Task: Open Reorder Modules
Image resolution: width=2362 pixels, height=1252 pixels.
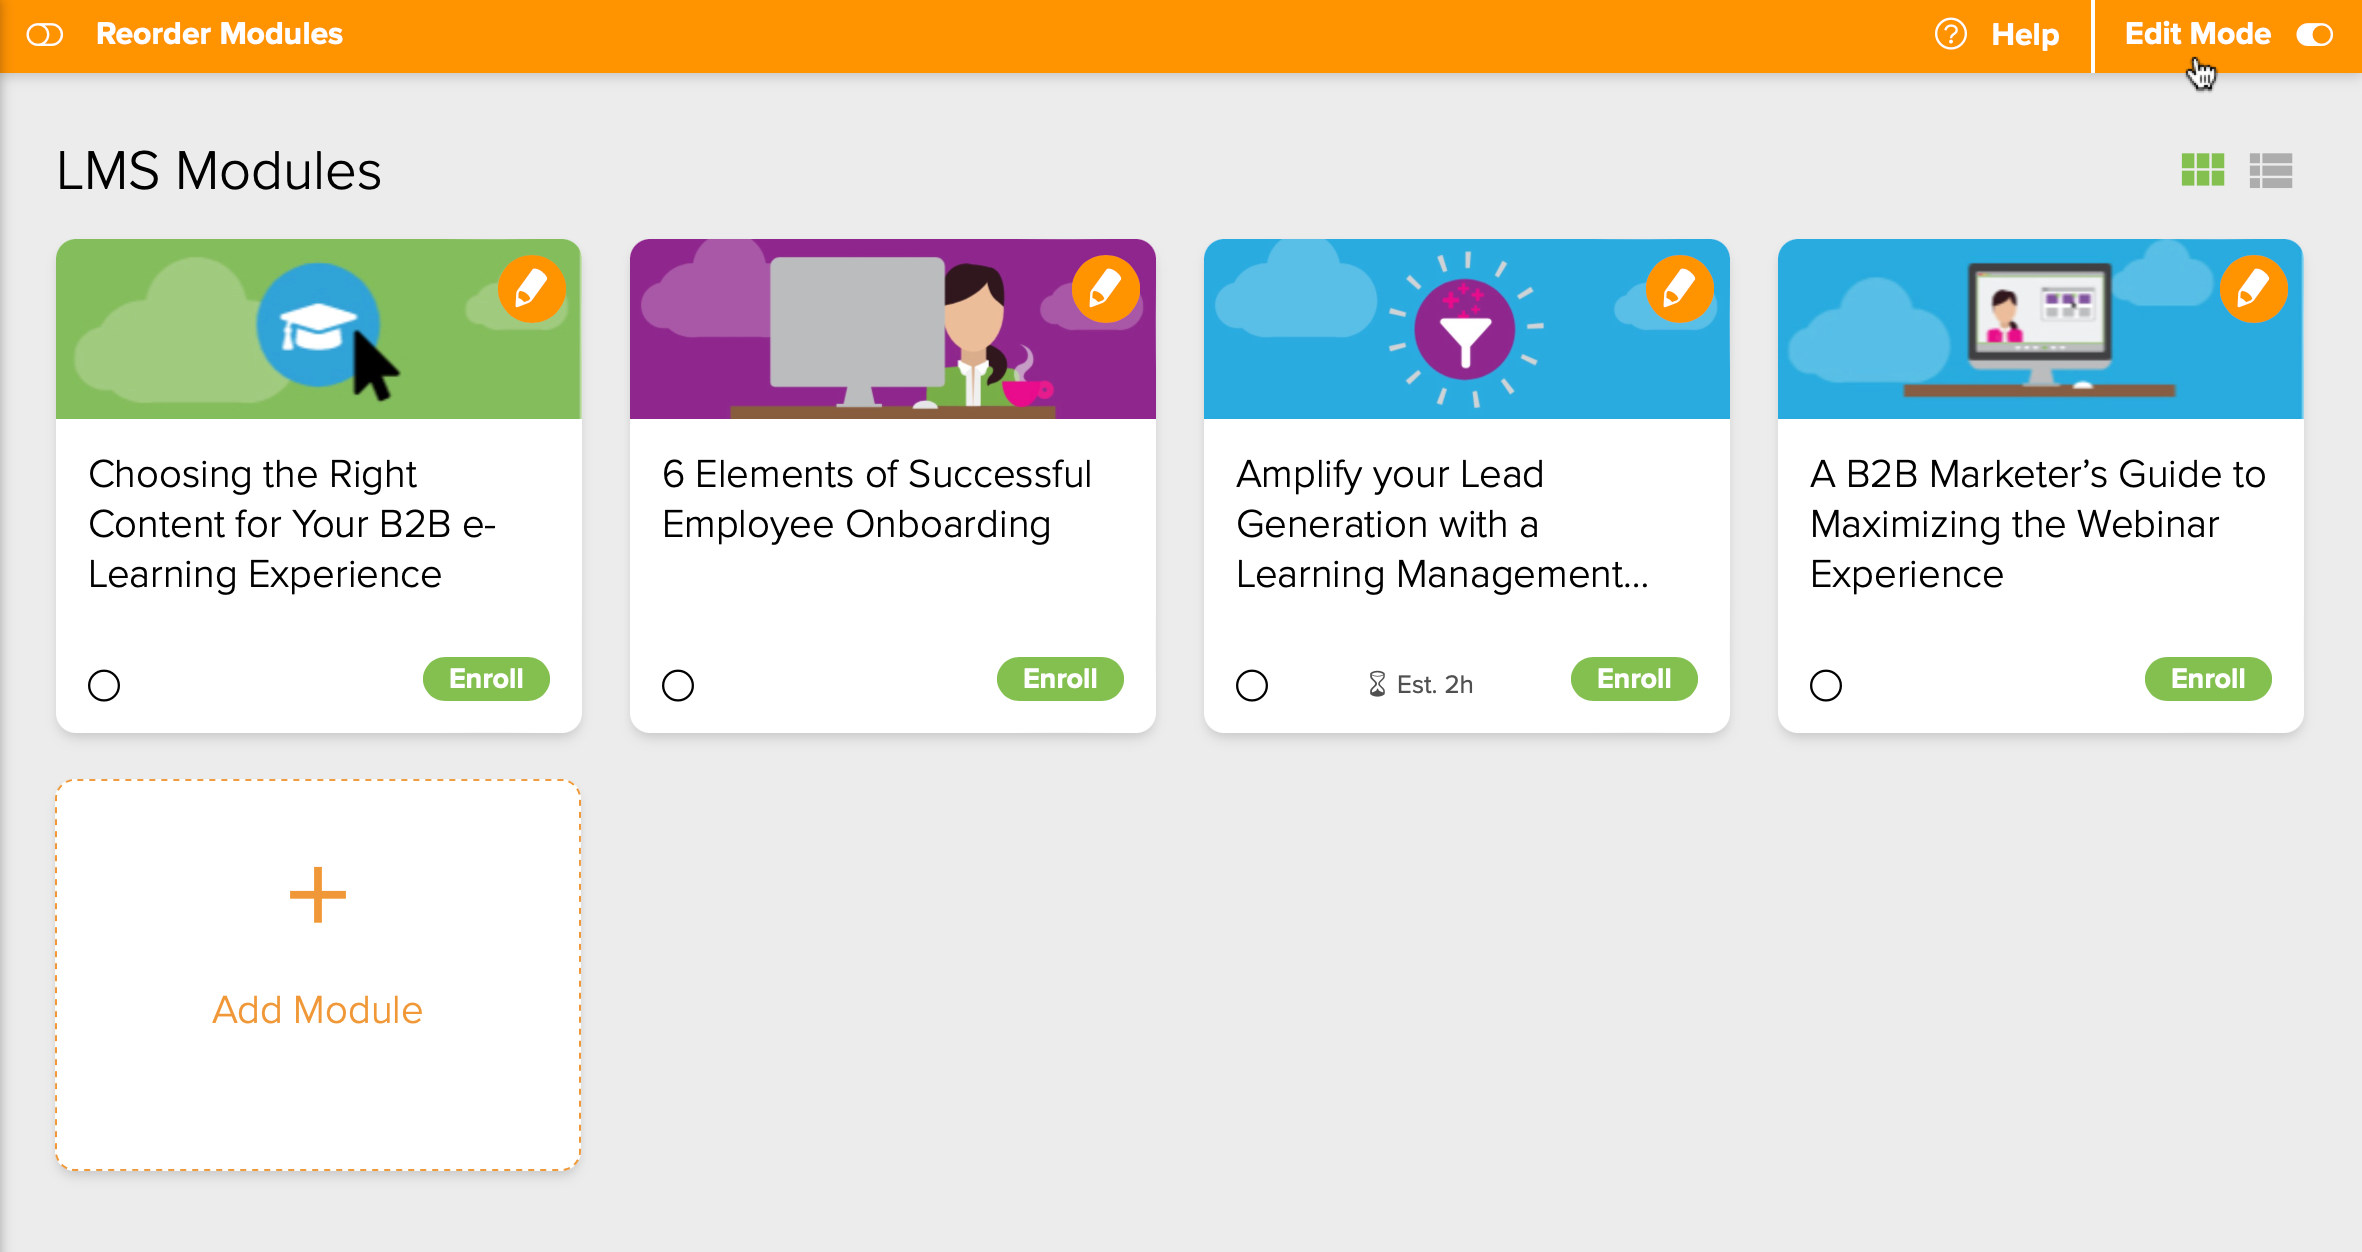Action: 219,34
